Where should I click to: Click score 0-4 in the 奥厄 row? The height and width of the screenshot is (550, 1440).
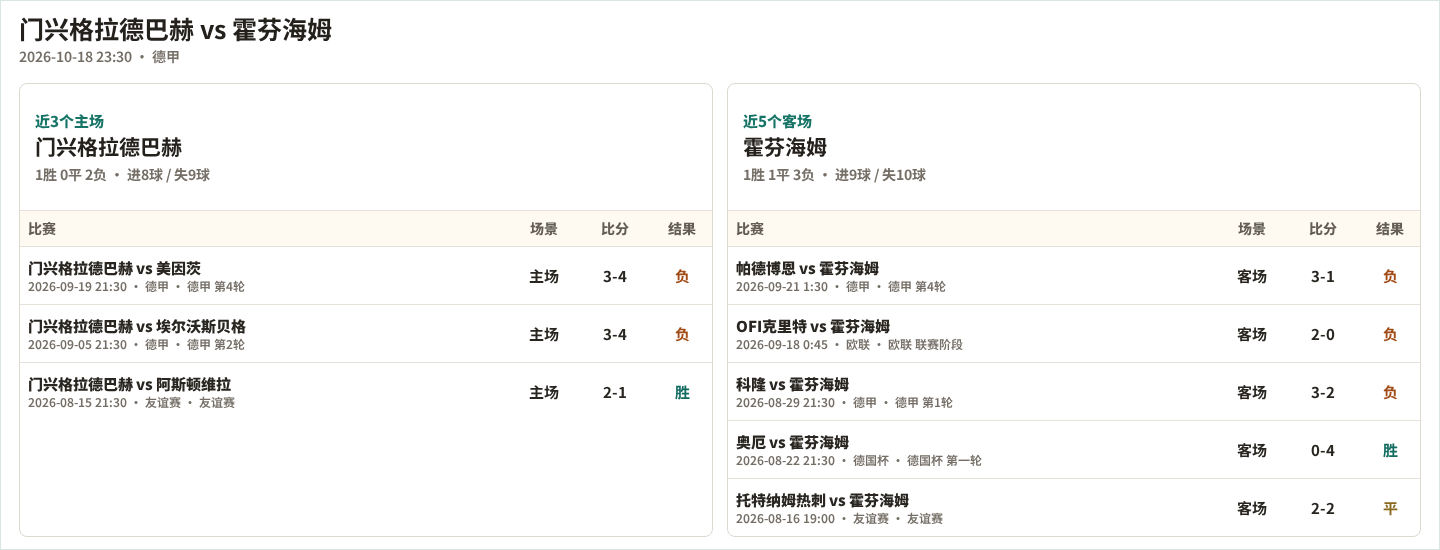(x=1323, y=450)
